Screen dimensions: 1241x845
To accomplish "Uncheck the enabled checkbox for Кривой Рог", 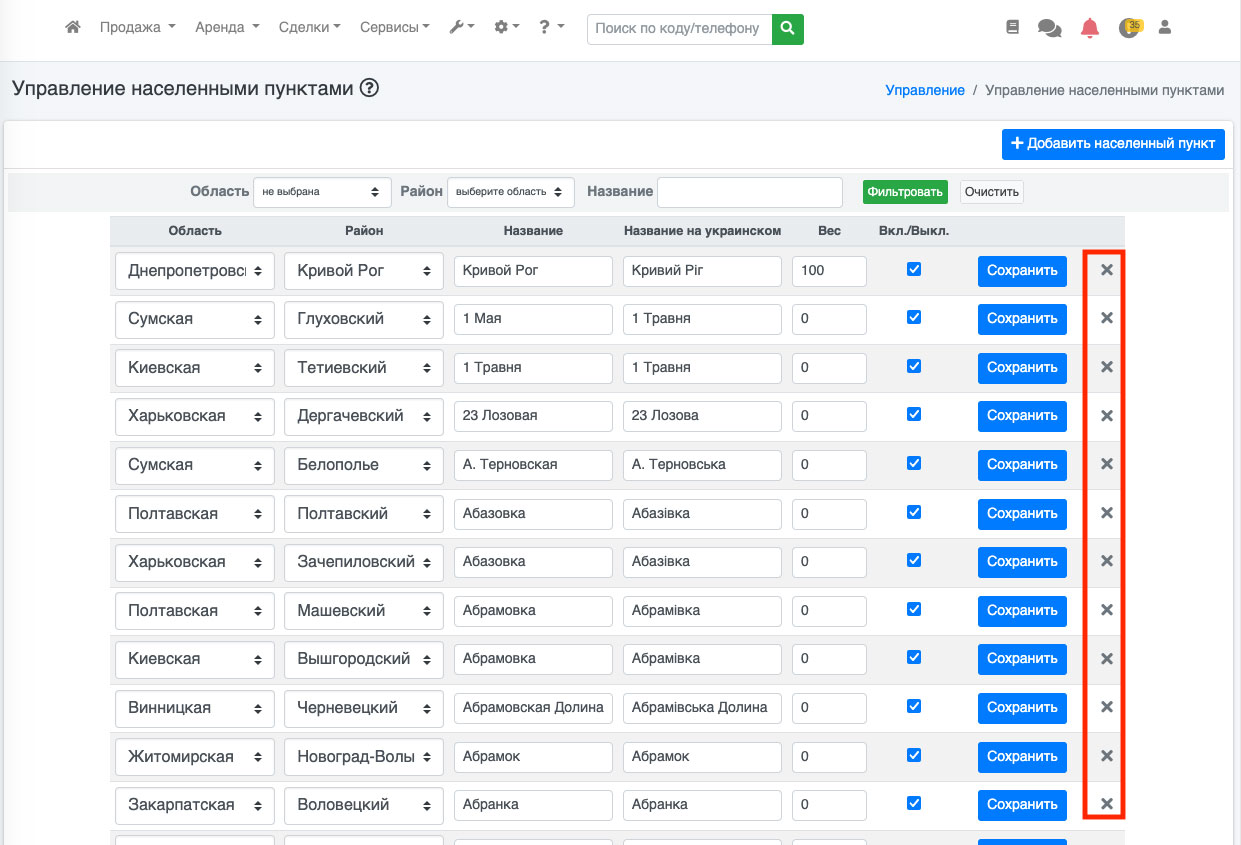I will point(913,269).
